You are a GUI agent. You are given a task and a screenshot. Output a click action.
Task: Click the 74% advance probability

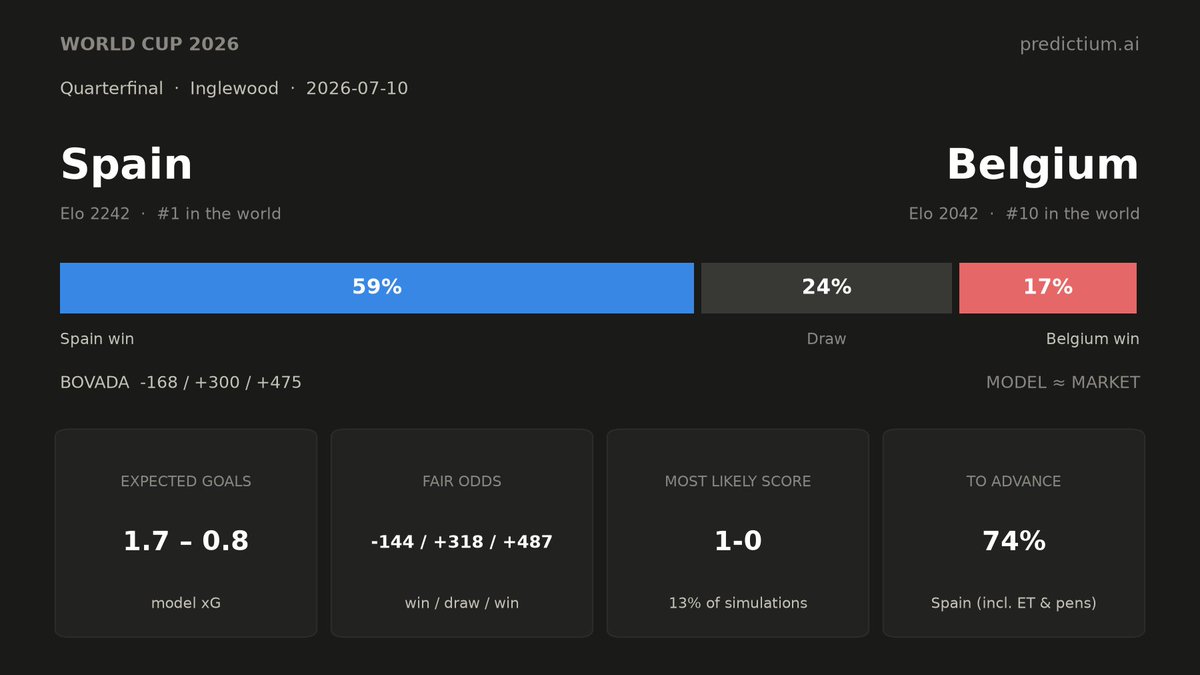(1014, 541)
